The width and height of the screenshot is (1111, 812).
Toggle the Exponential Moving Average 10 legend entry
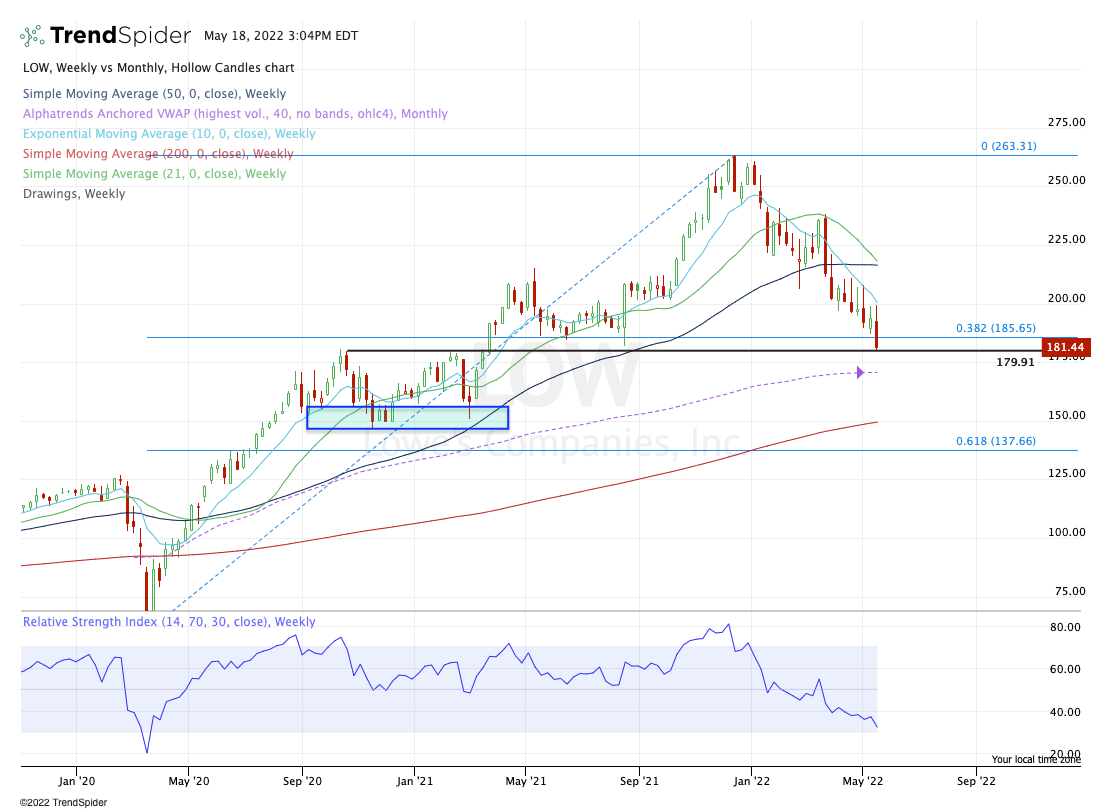click(x=168, y=134)
